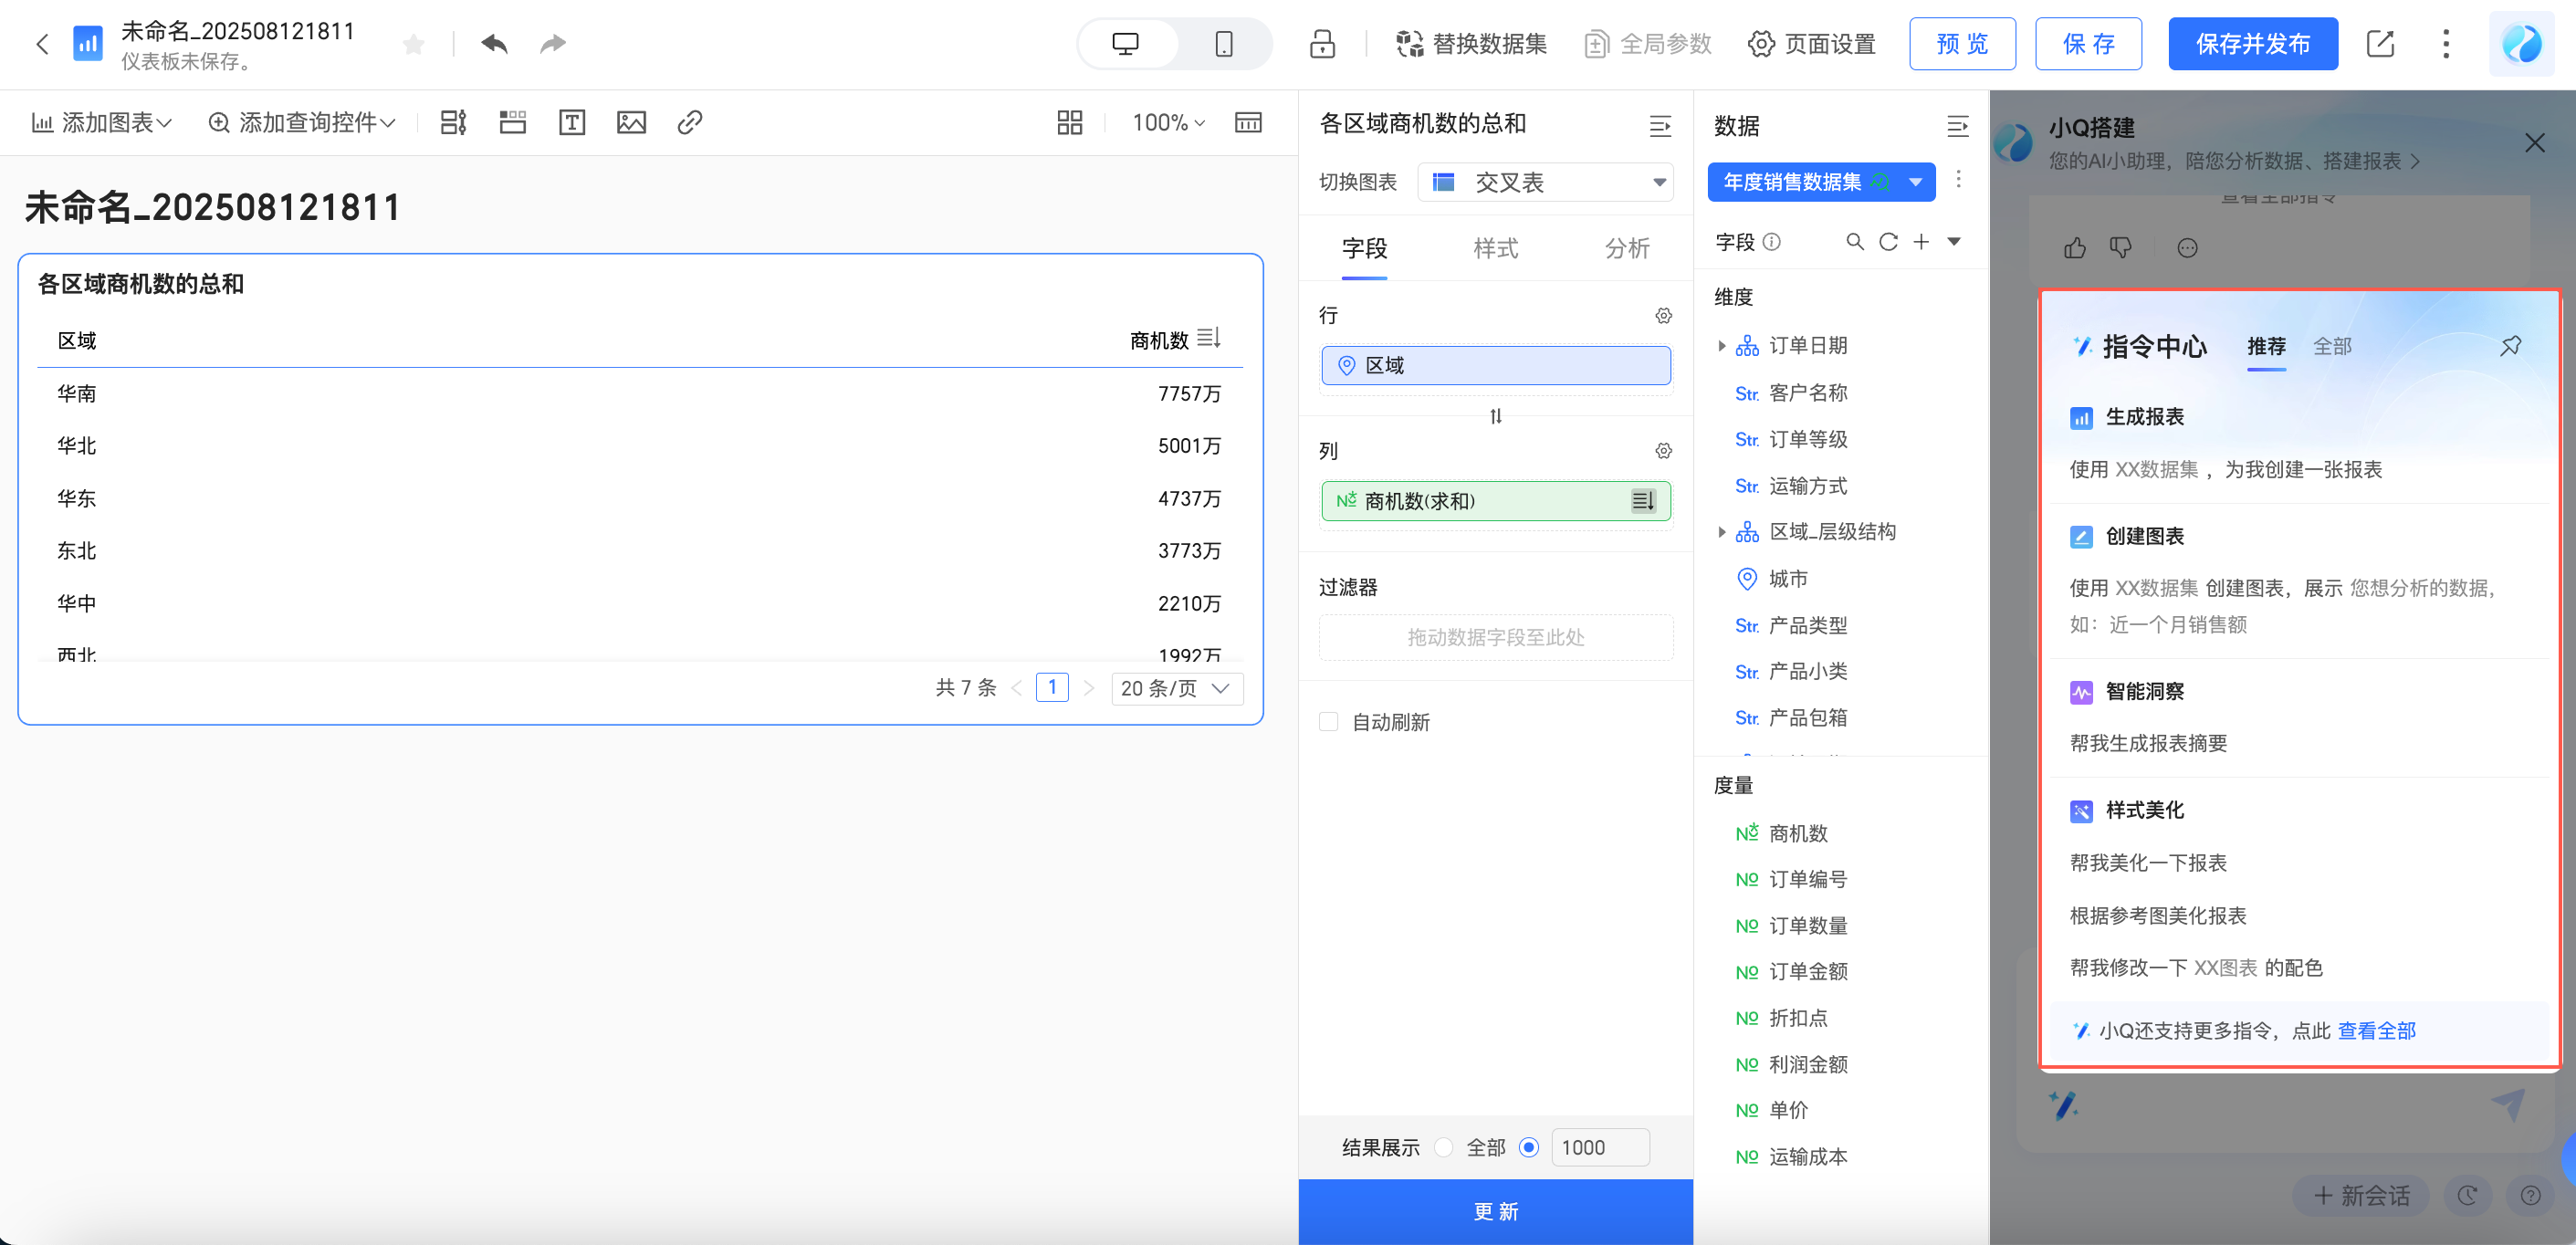2576x1245 pixels.
Task: Expand the 订单日期 dimension tree
Action: (x=1721, y=346)
